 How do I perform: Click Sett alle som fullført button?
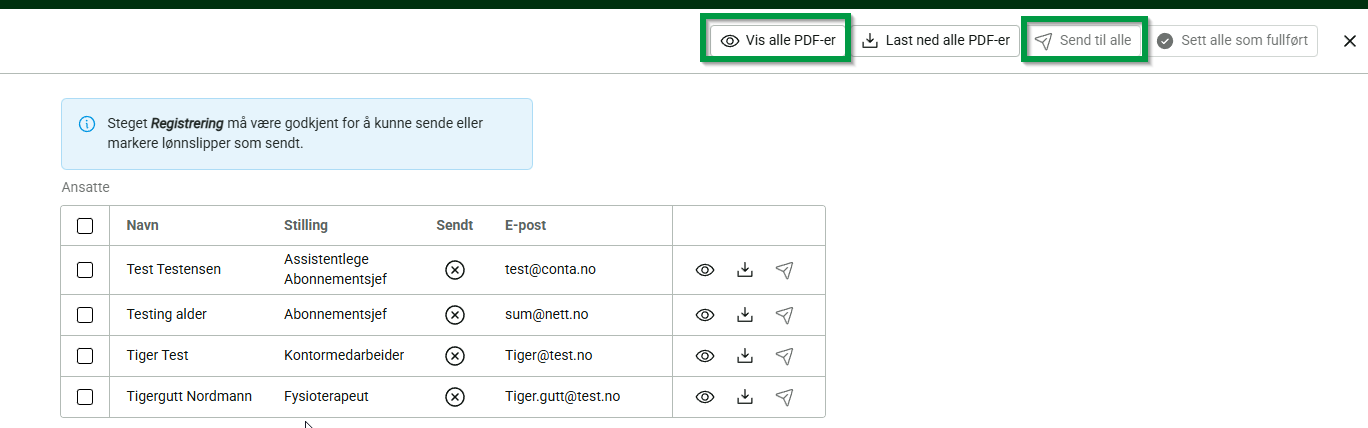pos(1232,41)
